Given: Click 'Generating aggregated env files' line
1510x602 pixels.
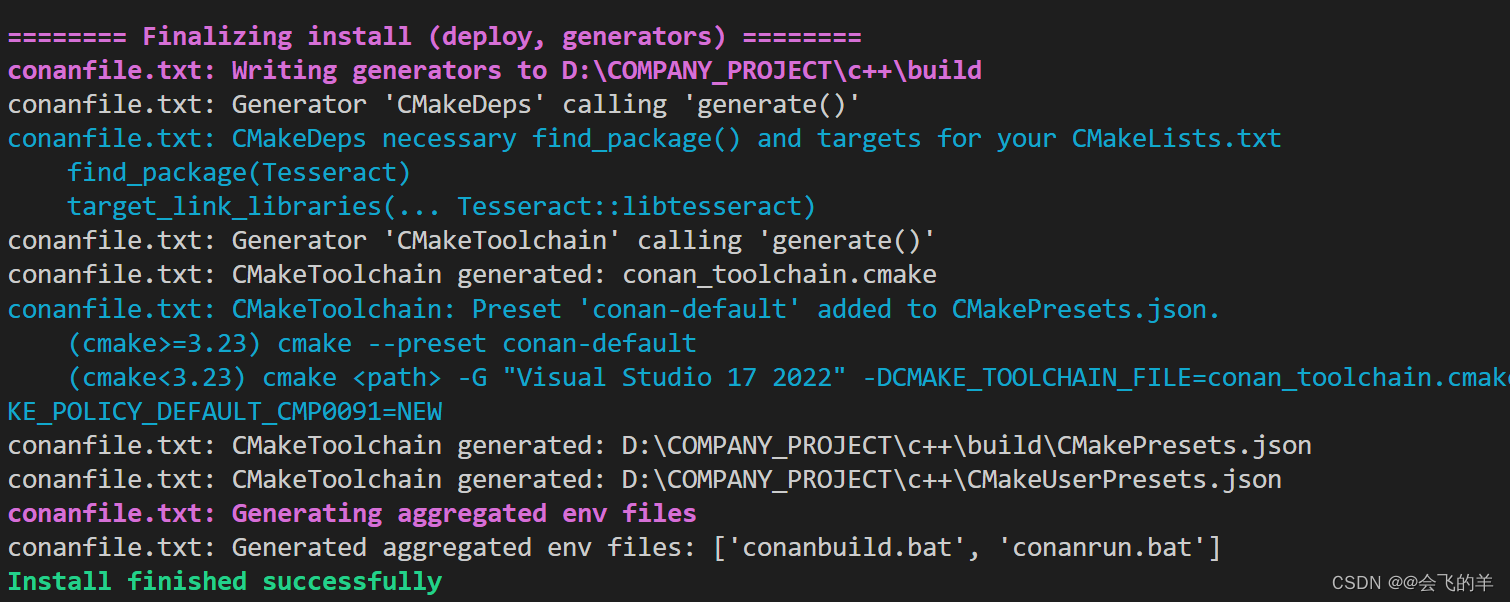Looking at the screenshot, I should coord(352,513).
